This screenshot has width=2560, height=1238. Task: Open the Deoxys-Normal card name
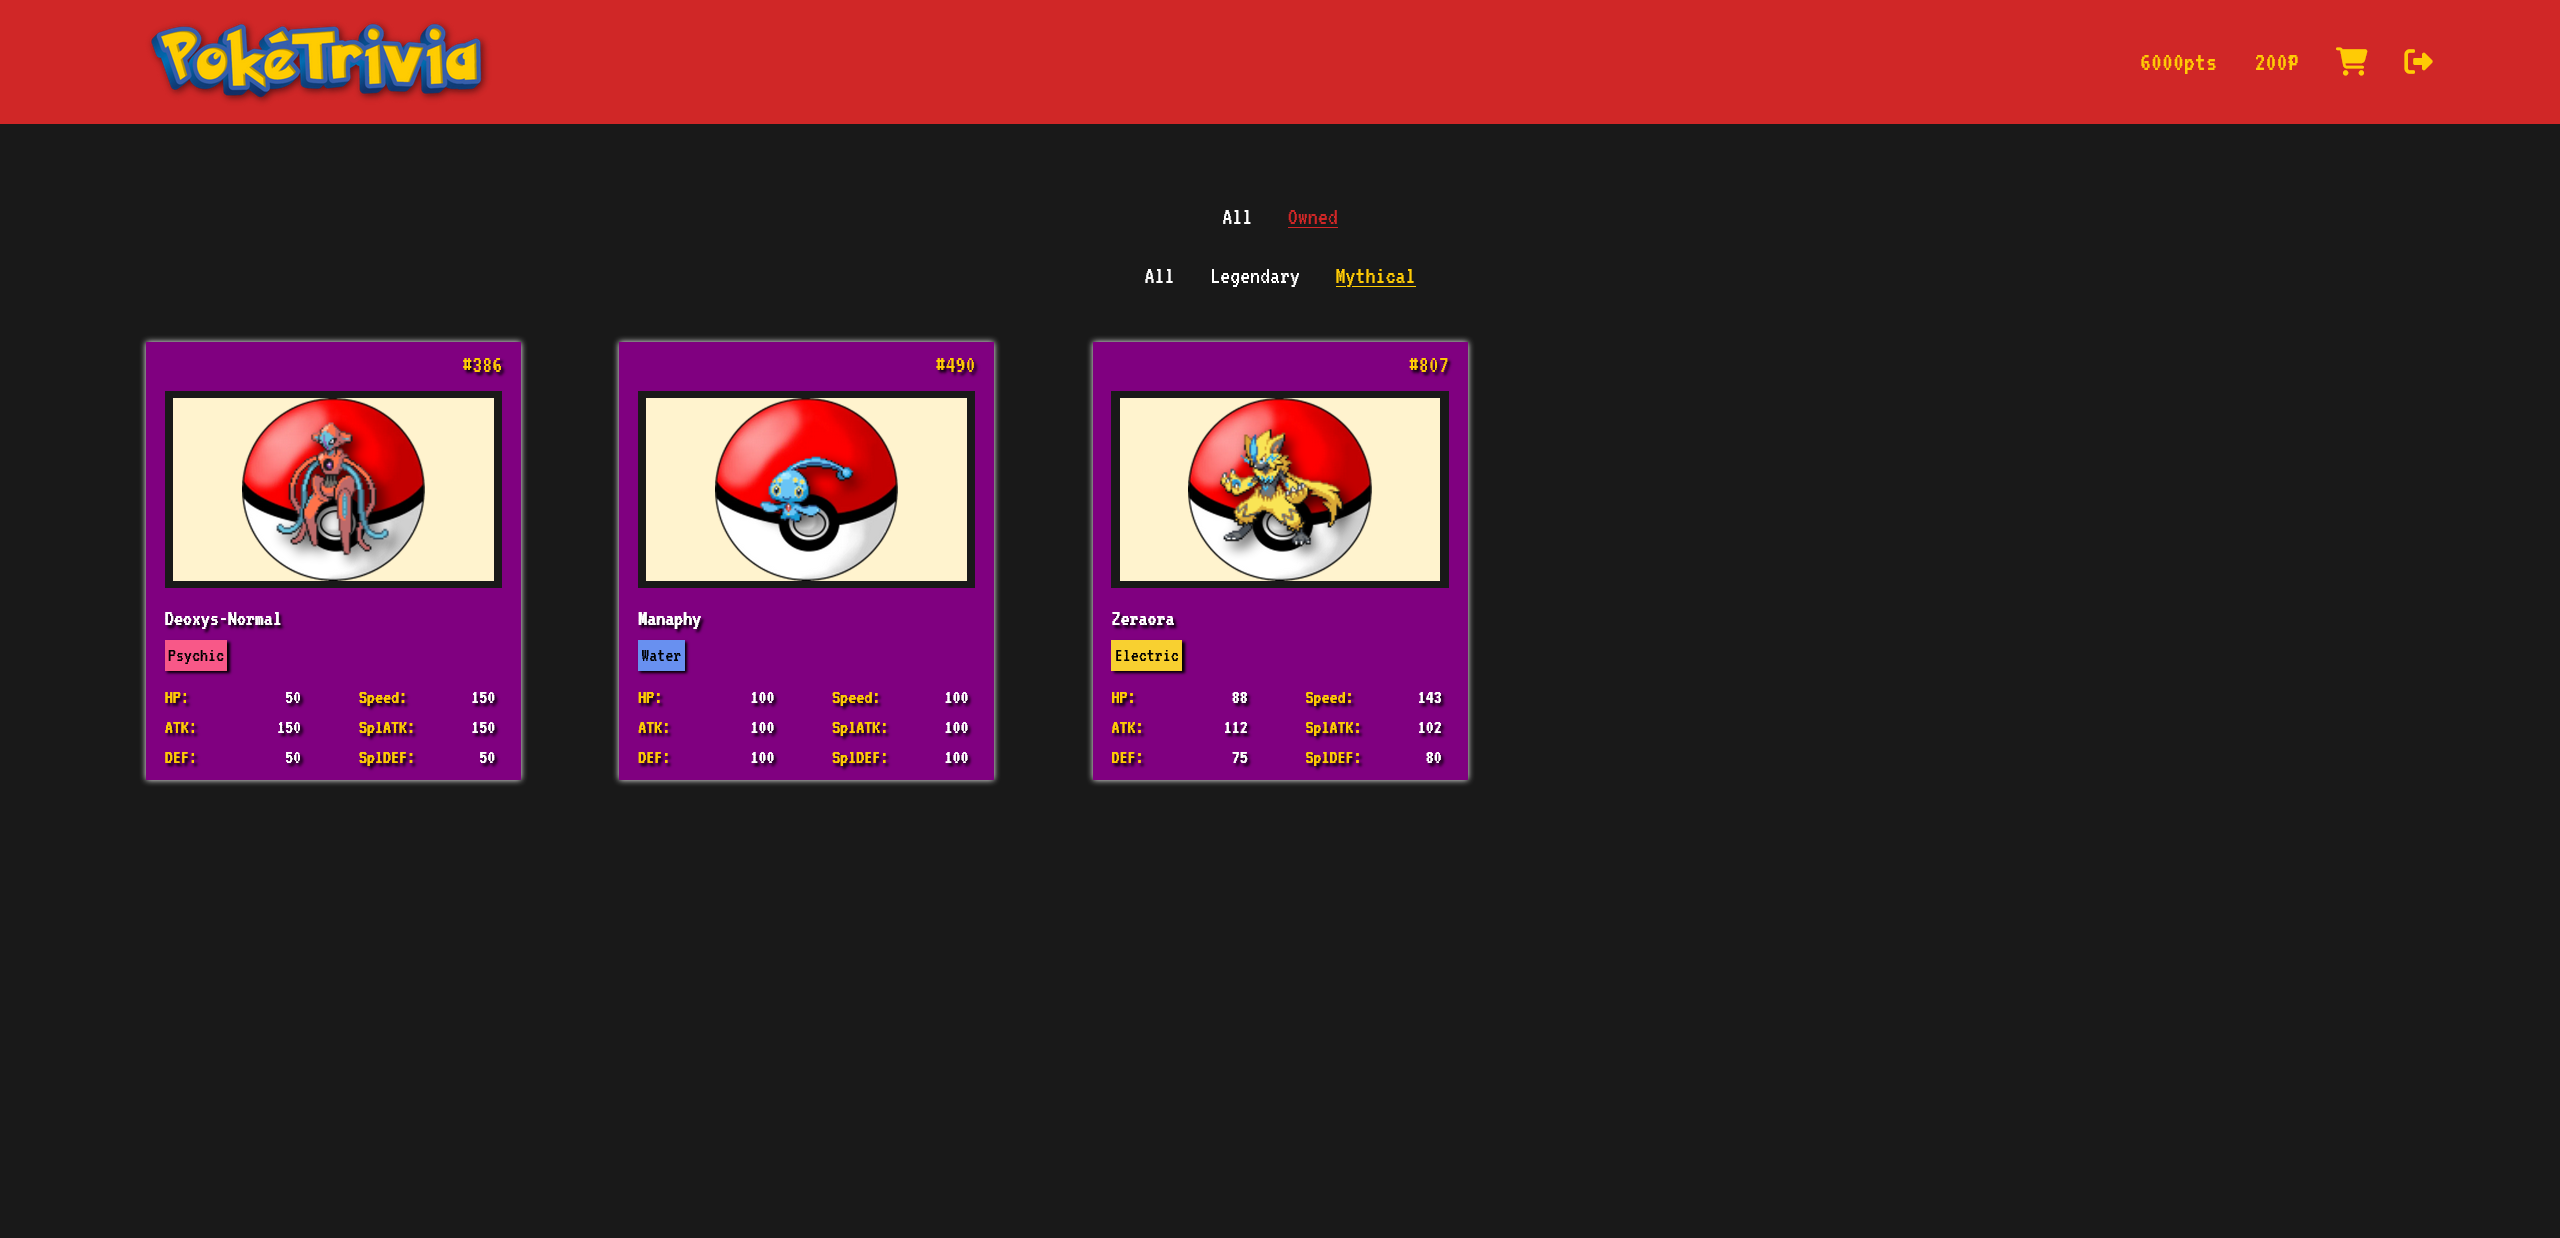pyautogui.click(x=223, y=619)
